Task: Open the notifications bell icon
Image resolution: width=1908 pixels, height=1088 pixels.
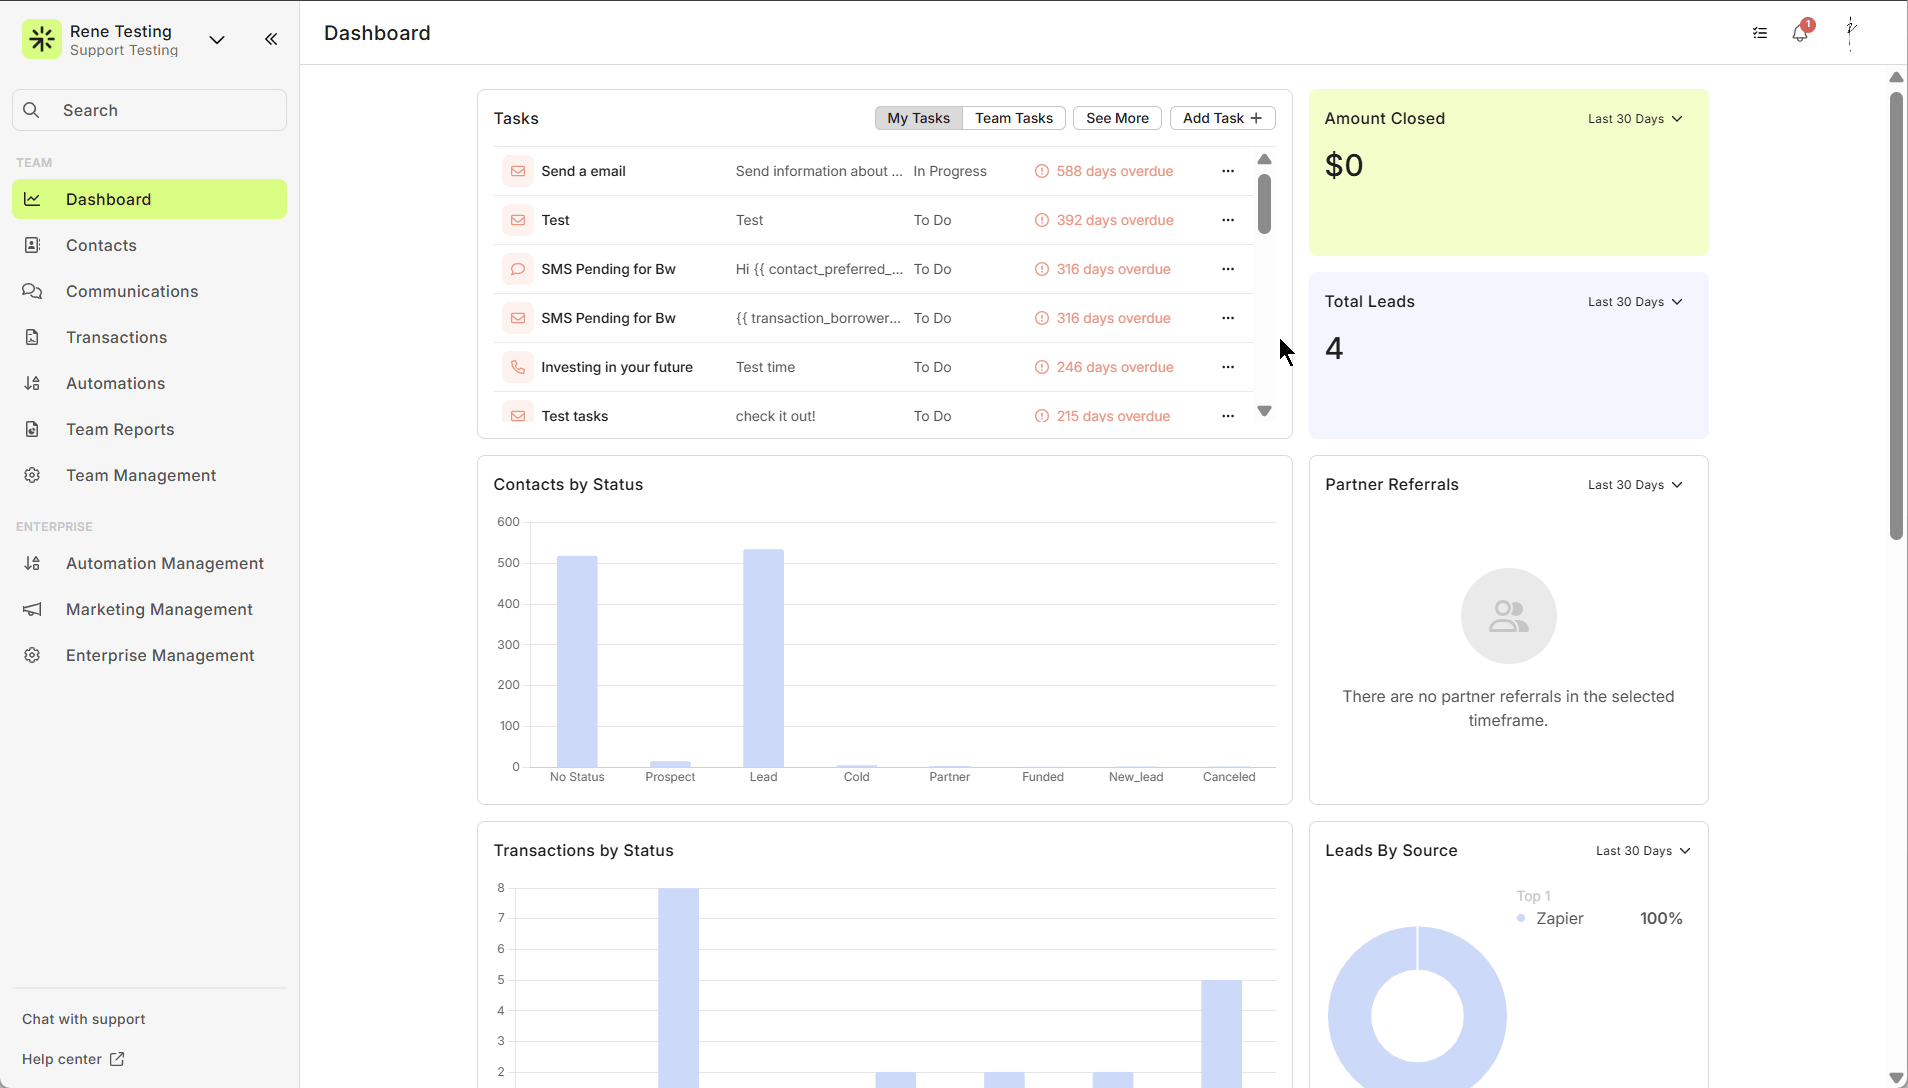Action: click(x=1800, y=33)
